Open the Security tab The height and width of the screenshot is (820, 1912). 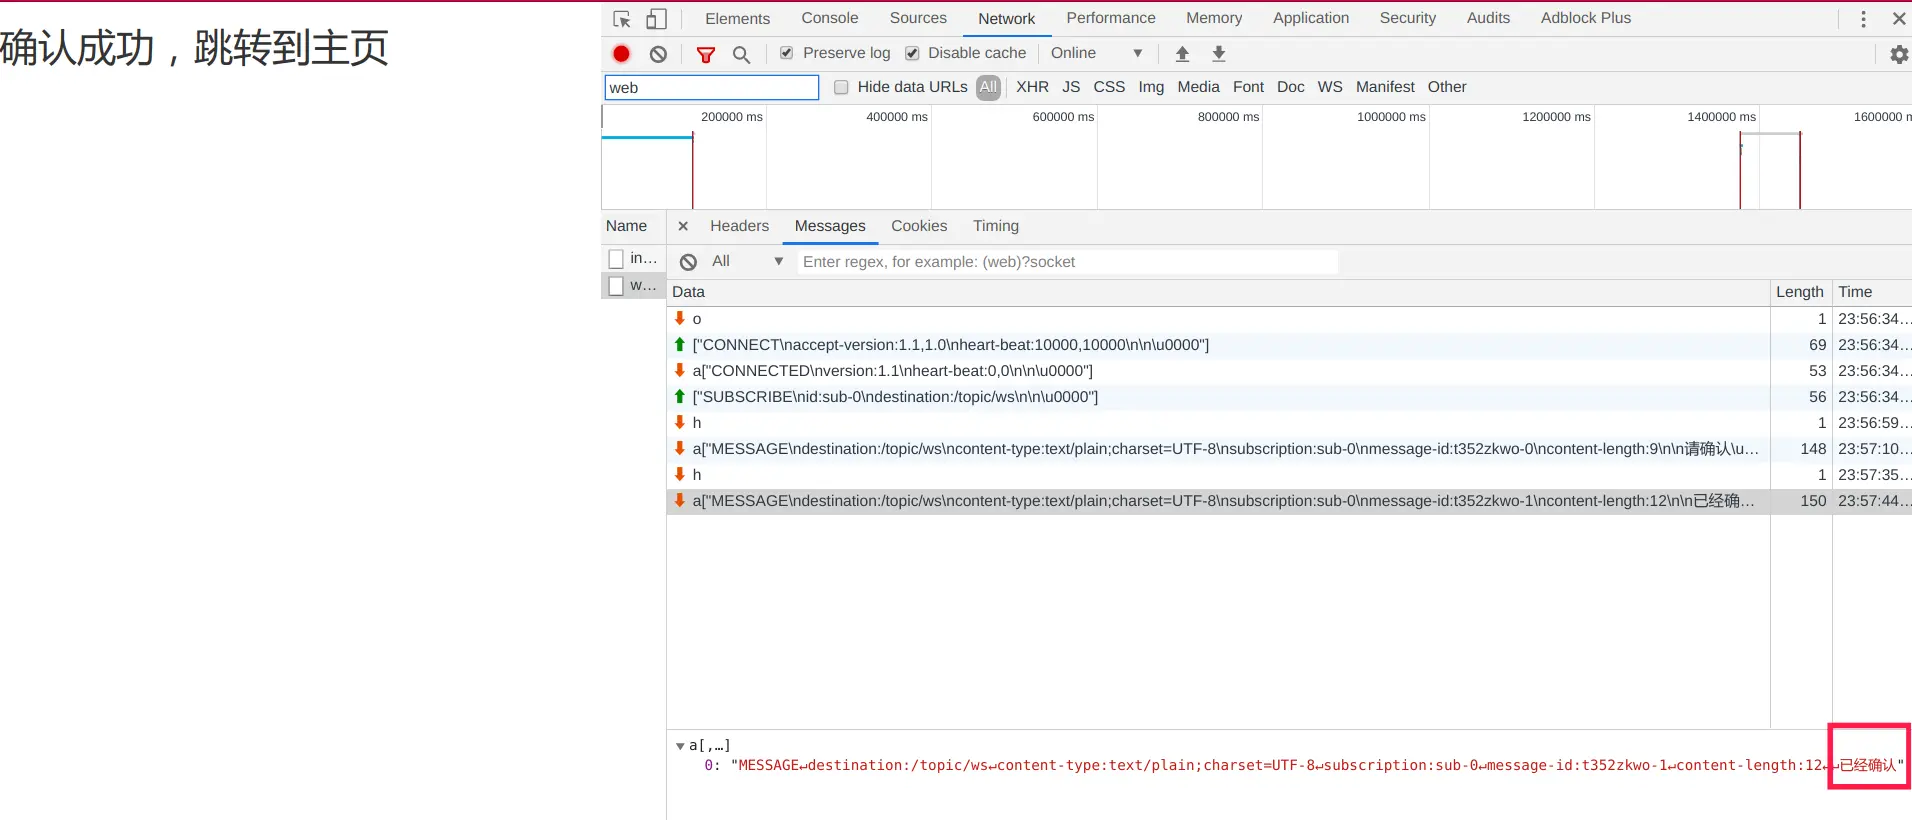coord(1407,18)
